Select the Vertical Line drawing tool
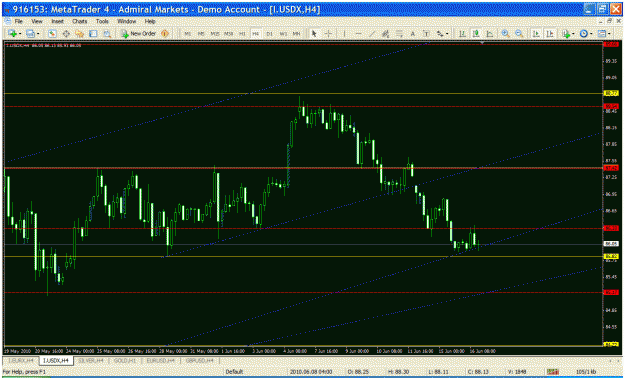625x378 pixels. coord(344,34)
